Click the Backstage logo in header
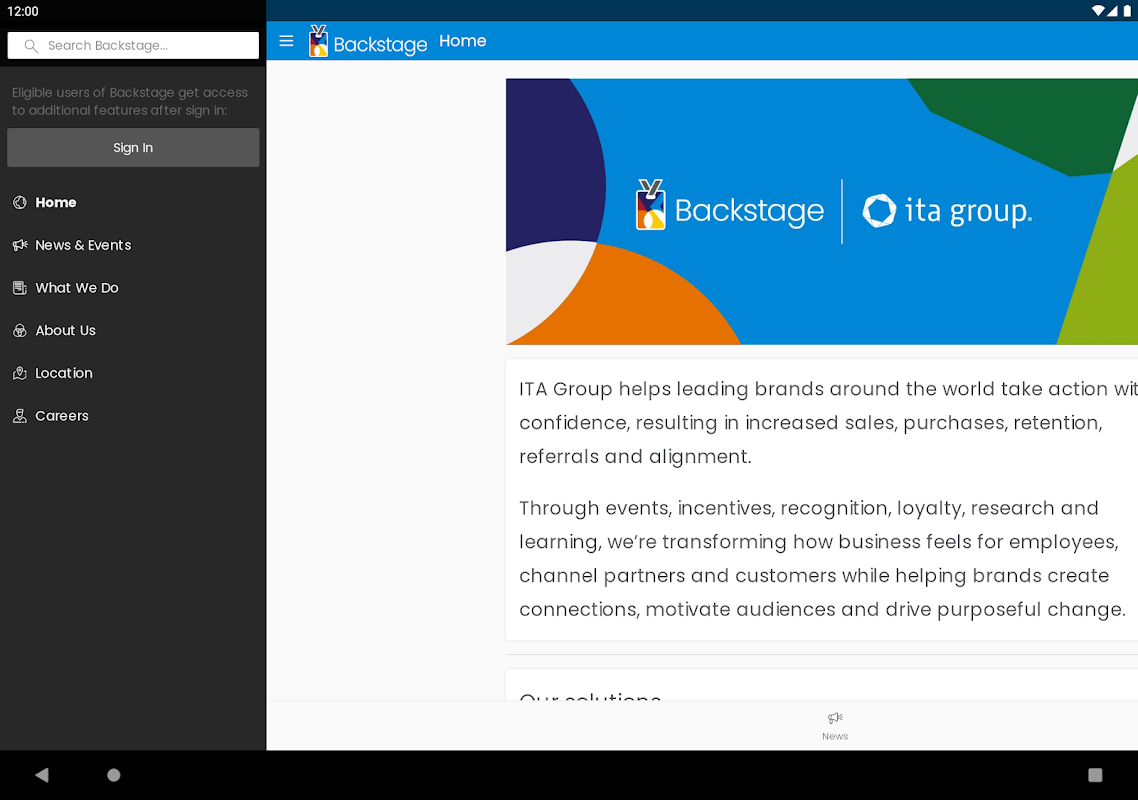The width and height of the screenshot is (1138, 800). tap(368, 41)
